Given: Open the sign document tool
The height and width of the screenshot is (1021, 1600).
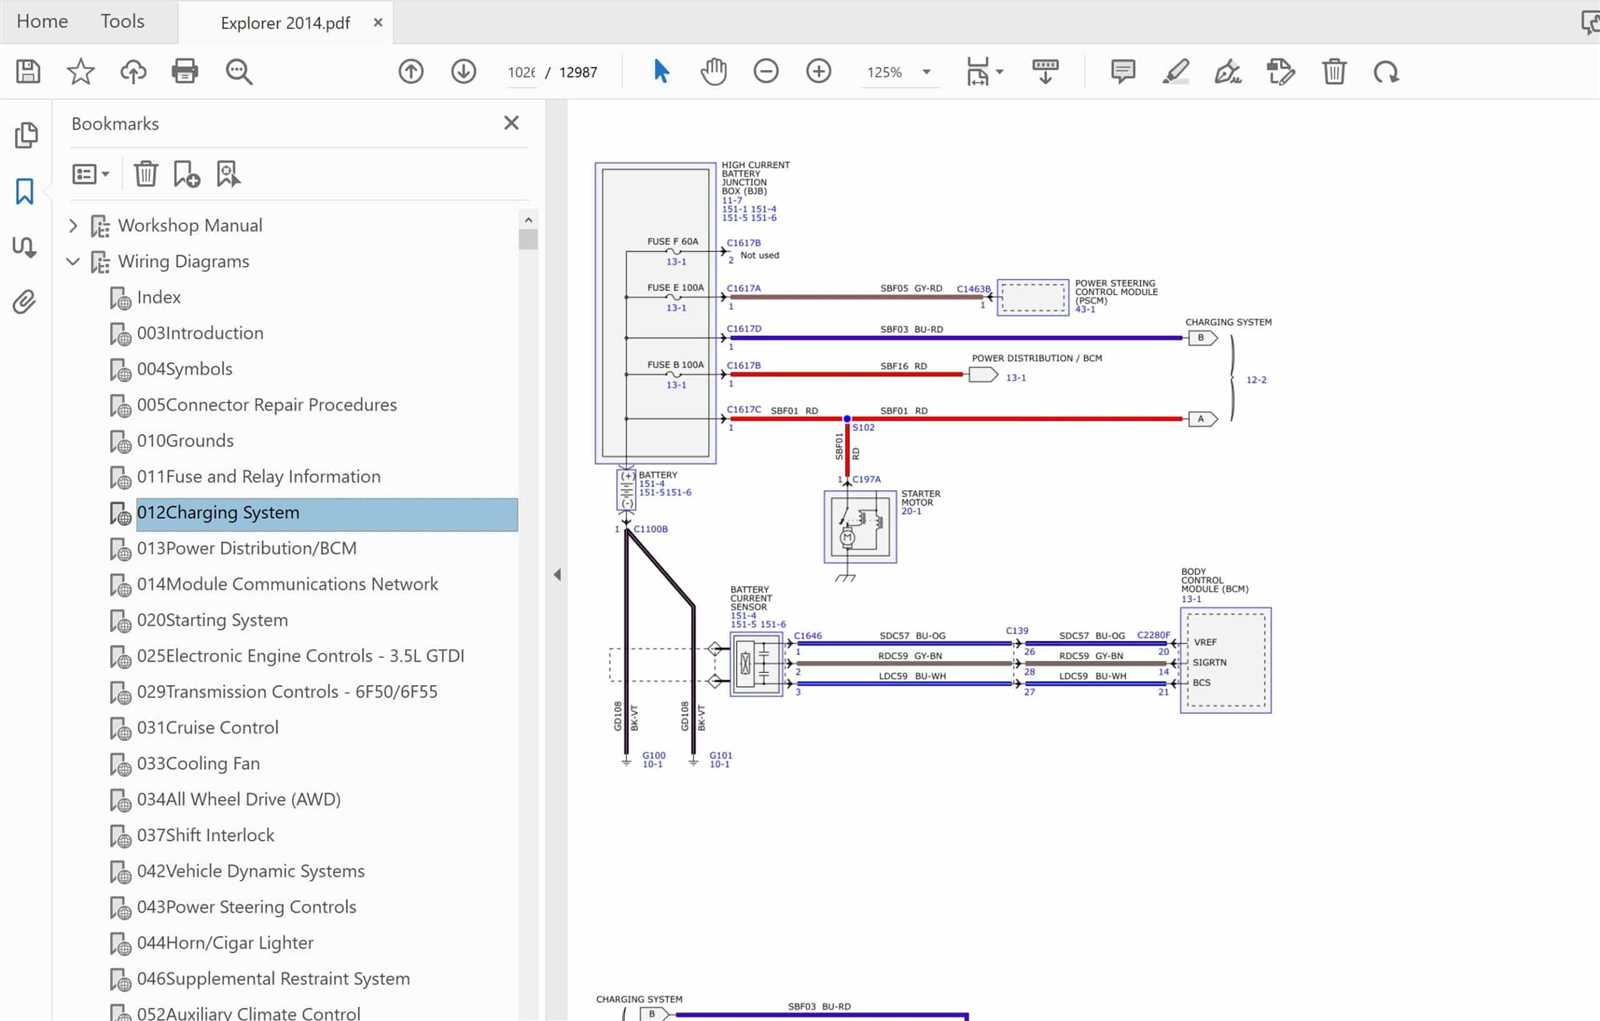Looking at the screenshot, I should click(1228, 71).
